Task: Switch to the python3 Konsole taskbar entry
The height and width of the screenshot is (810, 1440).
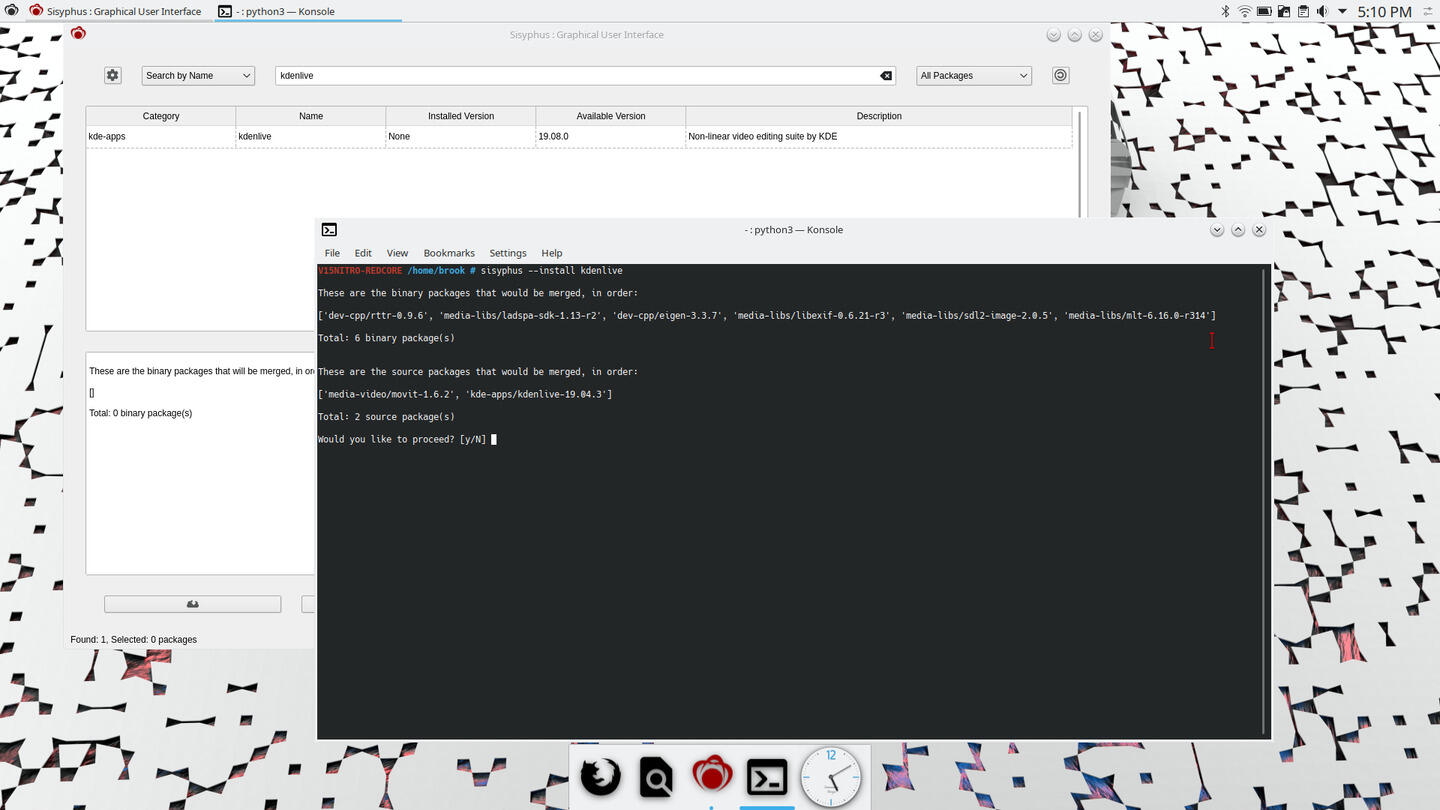Action: point(308,11)
